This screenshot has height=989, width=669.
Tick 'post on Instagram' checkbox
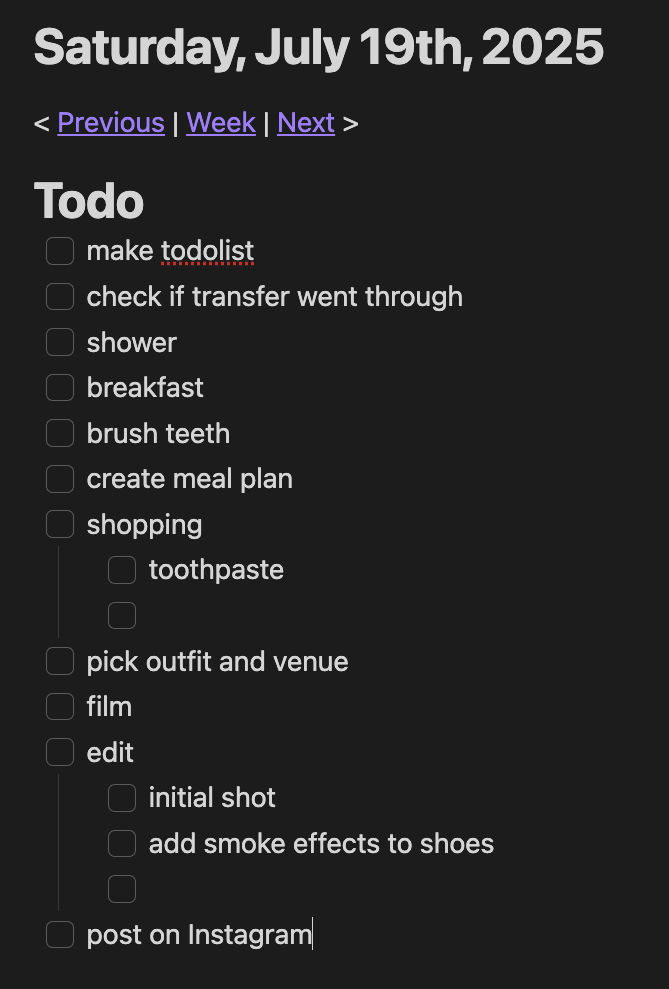click(60, 935)
